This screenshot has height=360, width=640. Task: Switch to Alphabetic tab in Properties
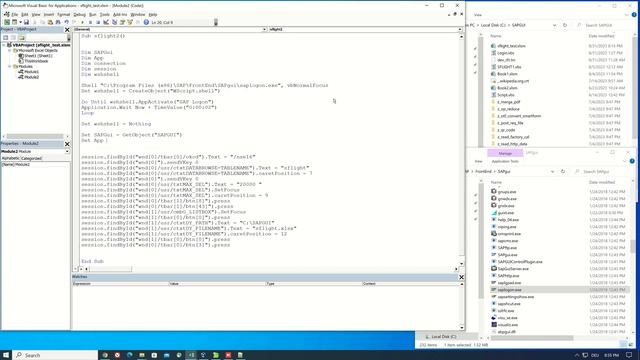click(x=10, y=158)
